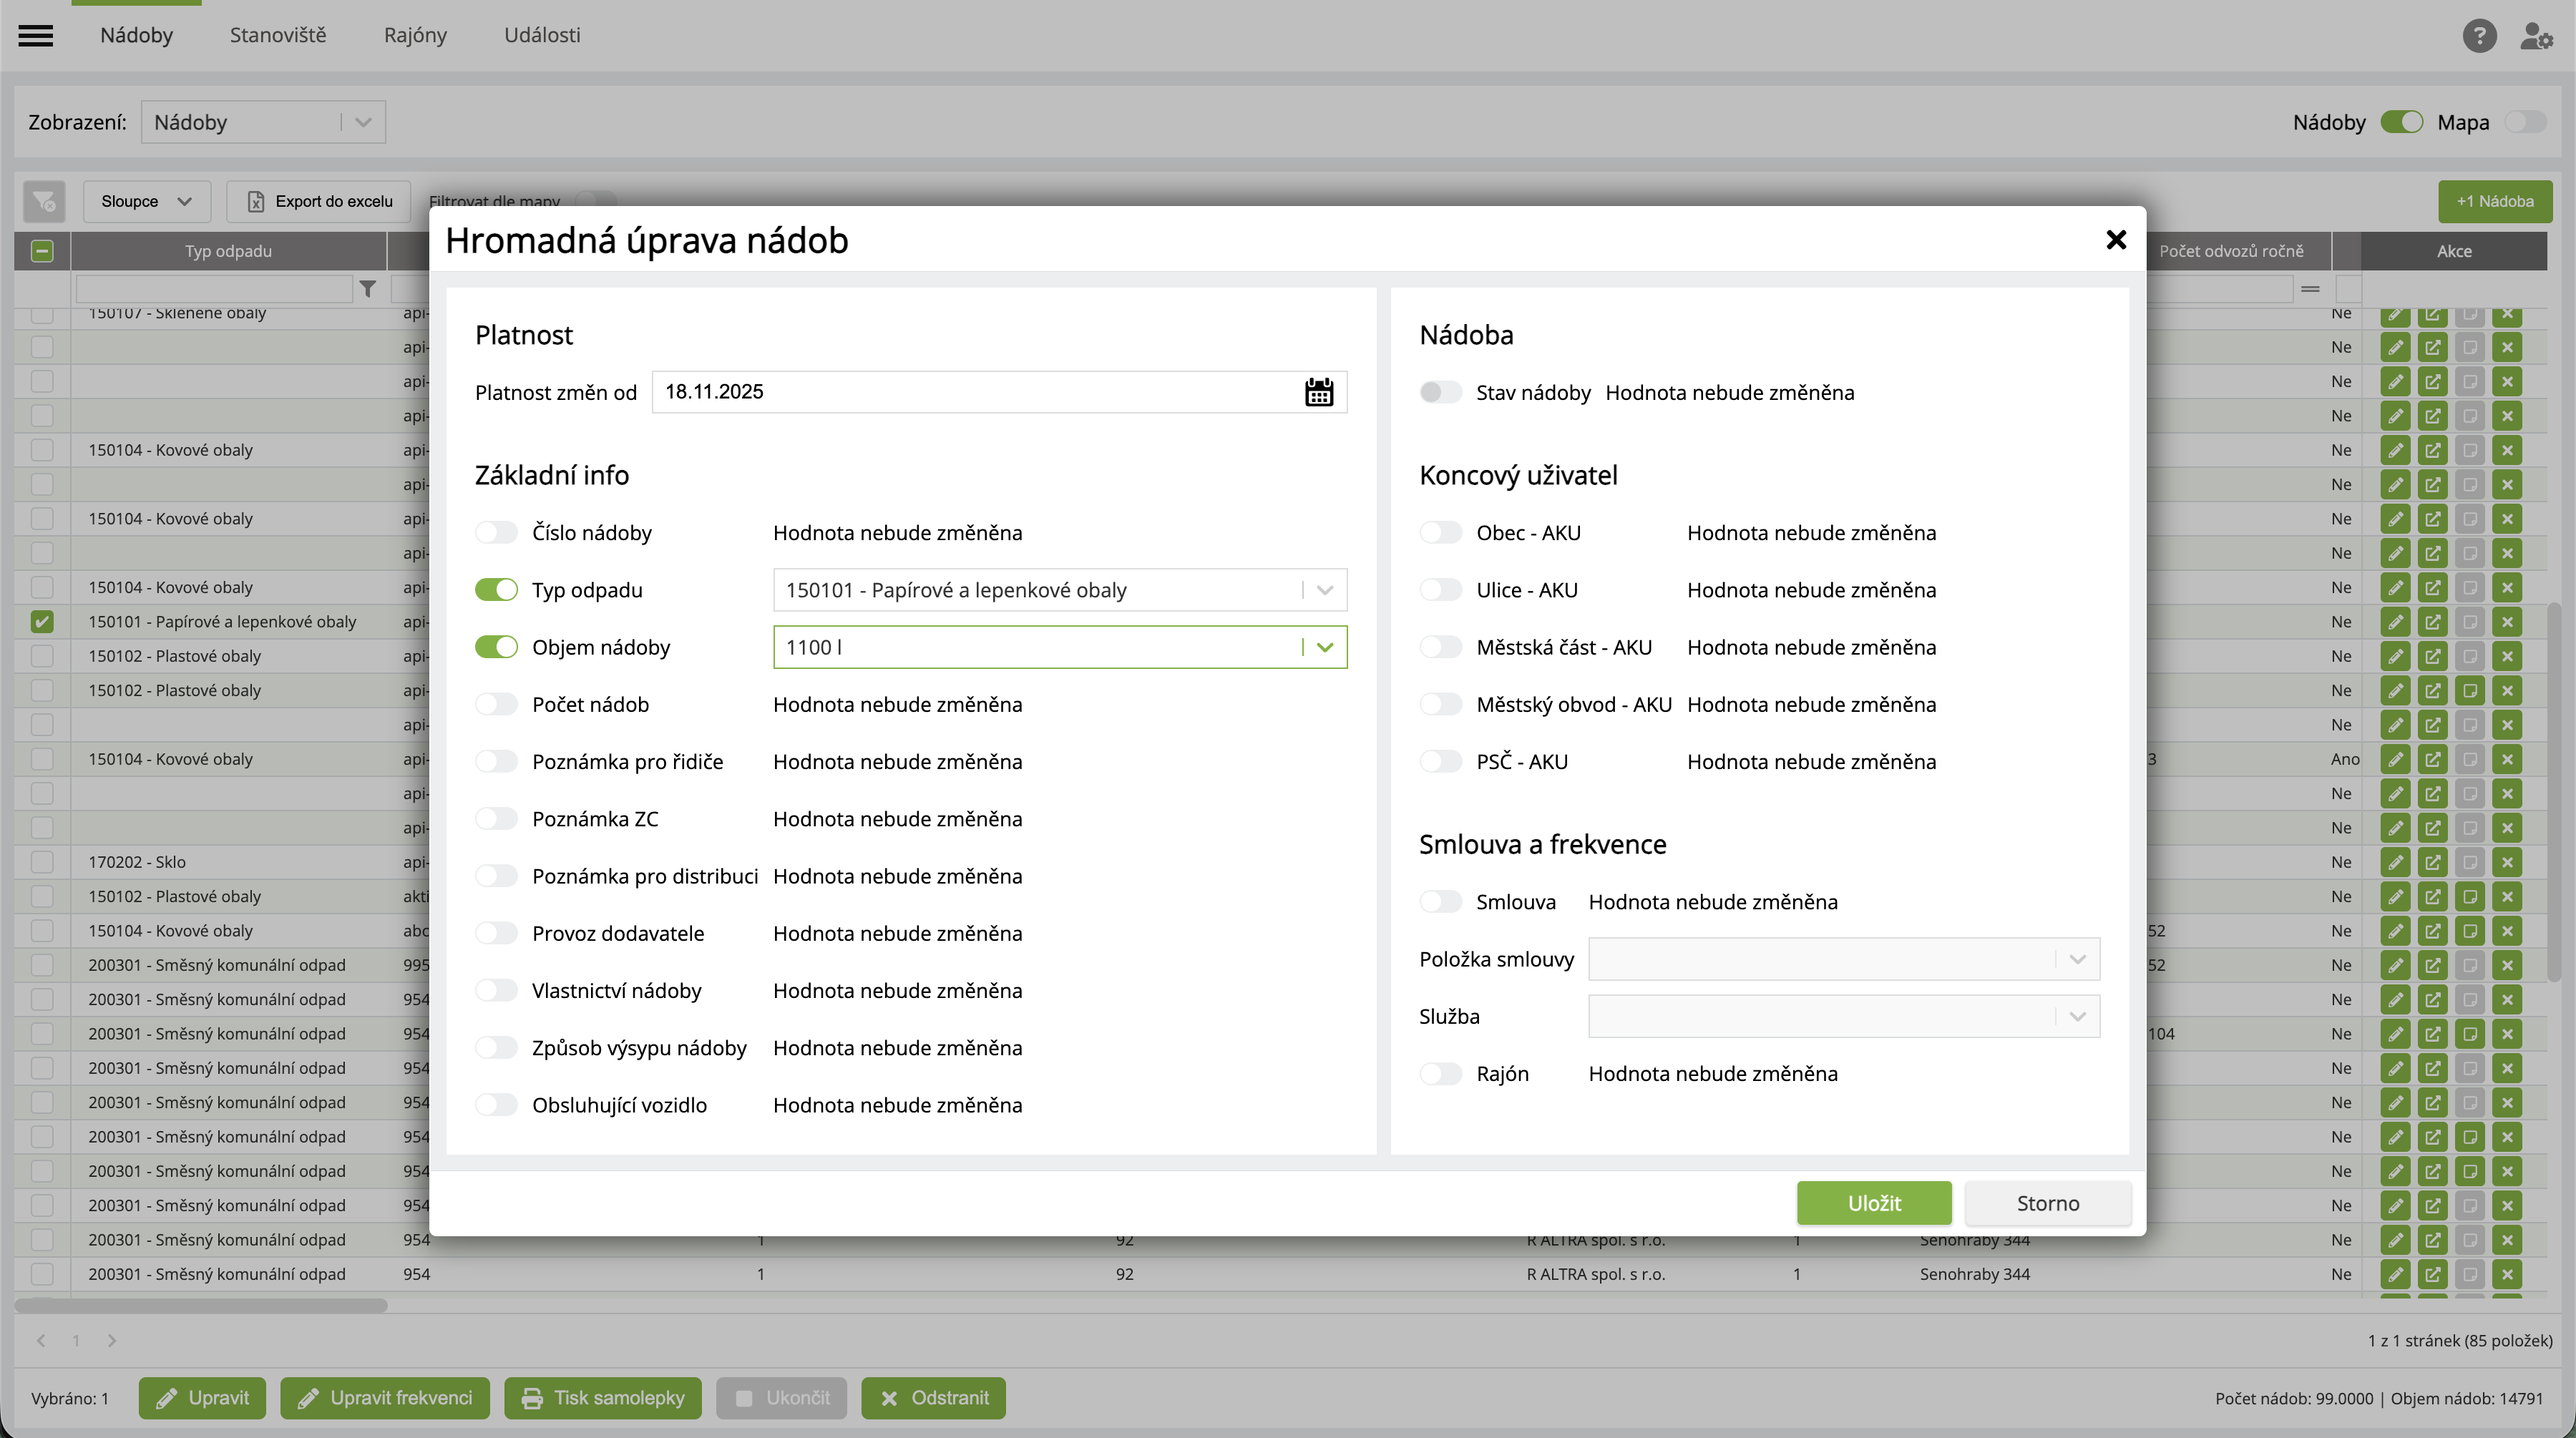This screenshot has height=1438, width=2576.
Task: Open the Události tab
Action: pos(541,35)
